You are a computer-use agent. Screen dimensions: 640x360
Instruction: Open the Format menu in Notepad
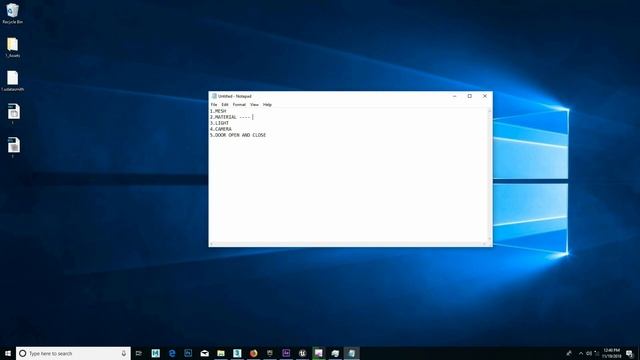[x=239, y=105]
